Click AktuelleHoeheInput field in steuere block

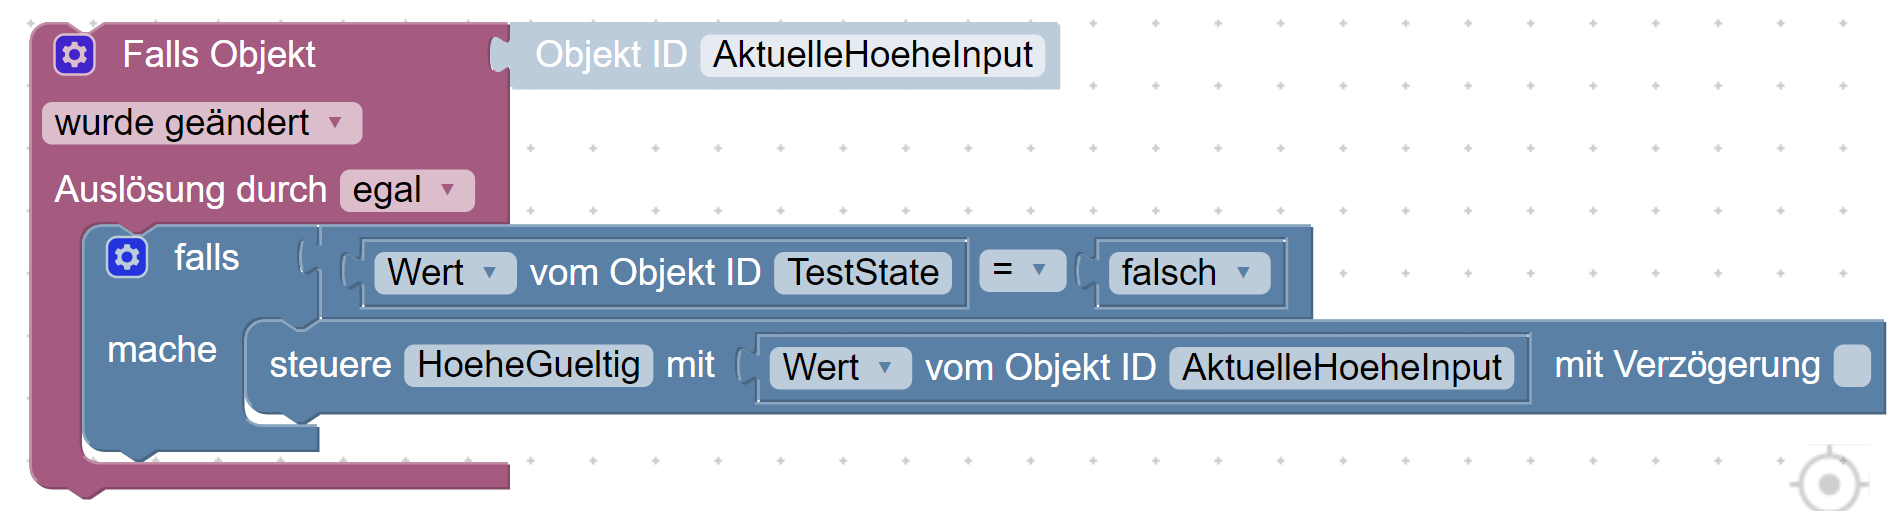(x=1342, y=368)
